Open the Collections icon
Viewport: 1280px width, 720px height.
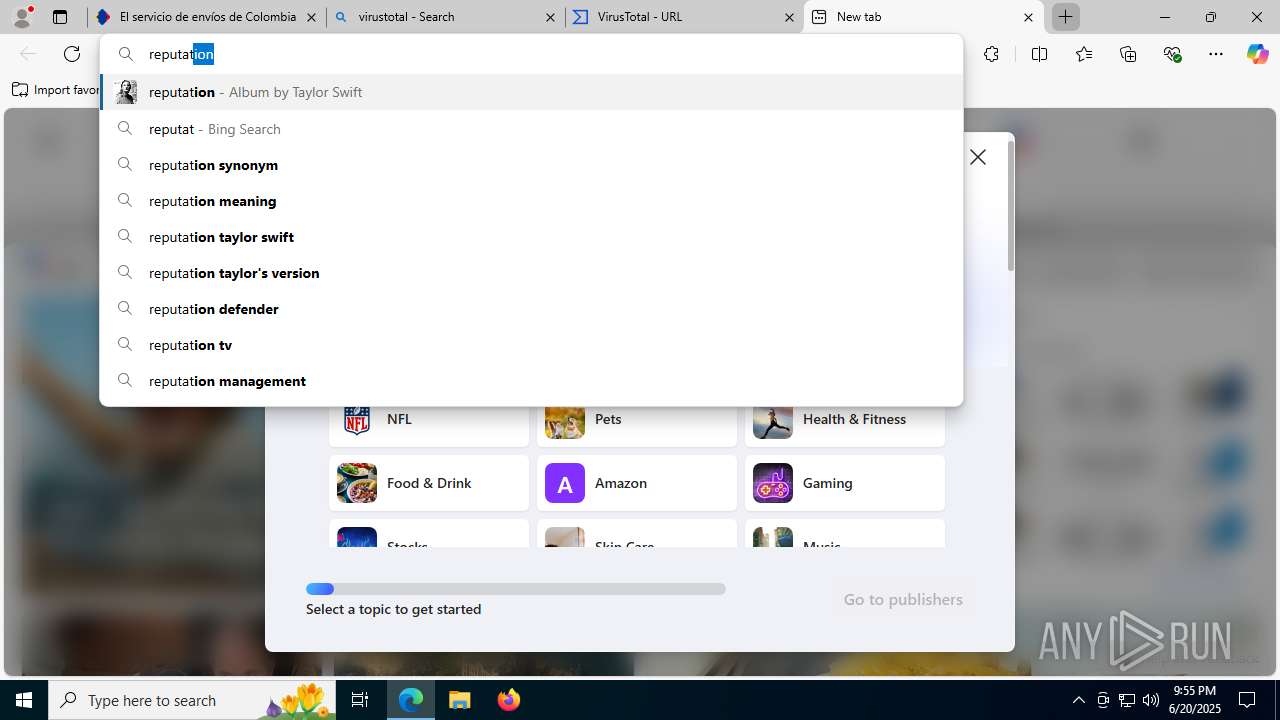click(x=1128, y=54)
